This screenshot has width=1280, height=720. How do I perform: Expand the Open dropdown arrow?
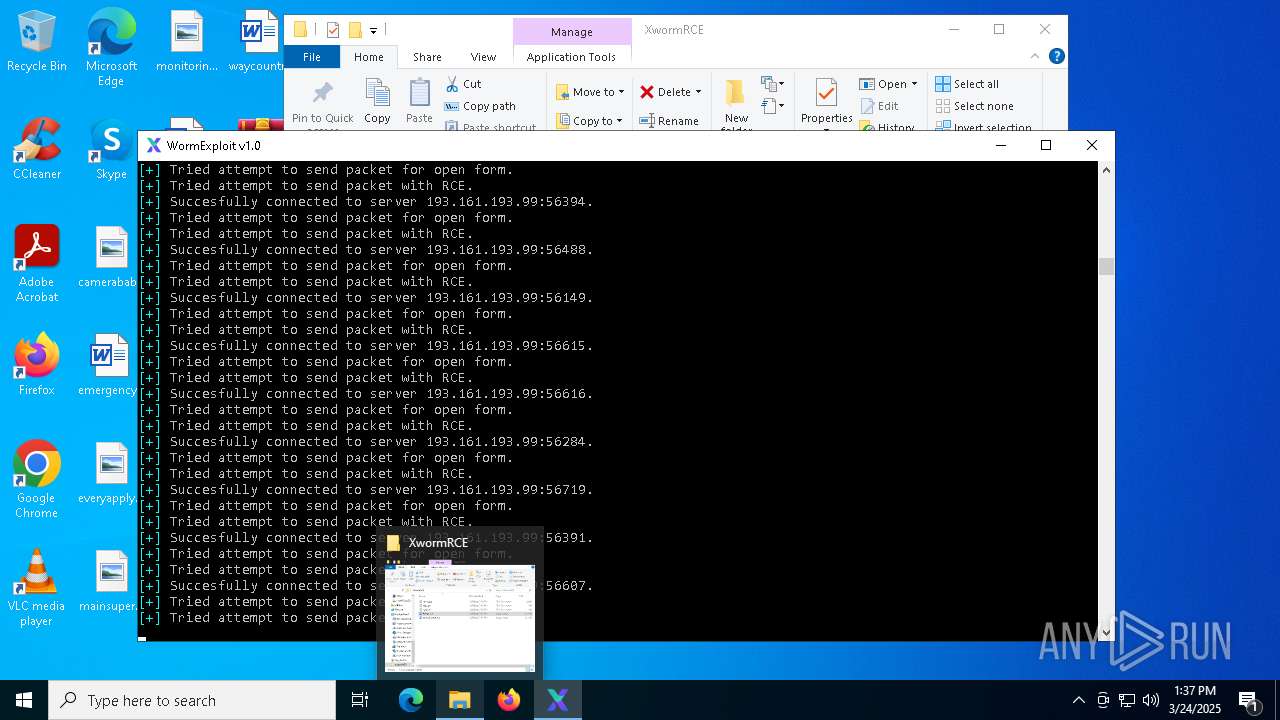pos(914,84)
